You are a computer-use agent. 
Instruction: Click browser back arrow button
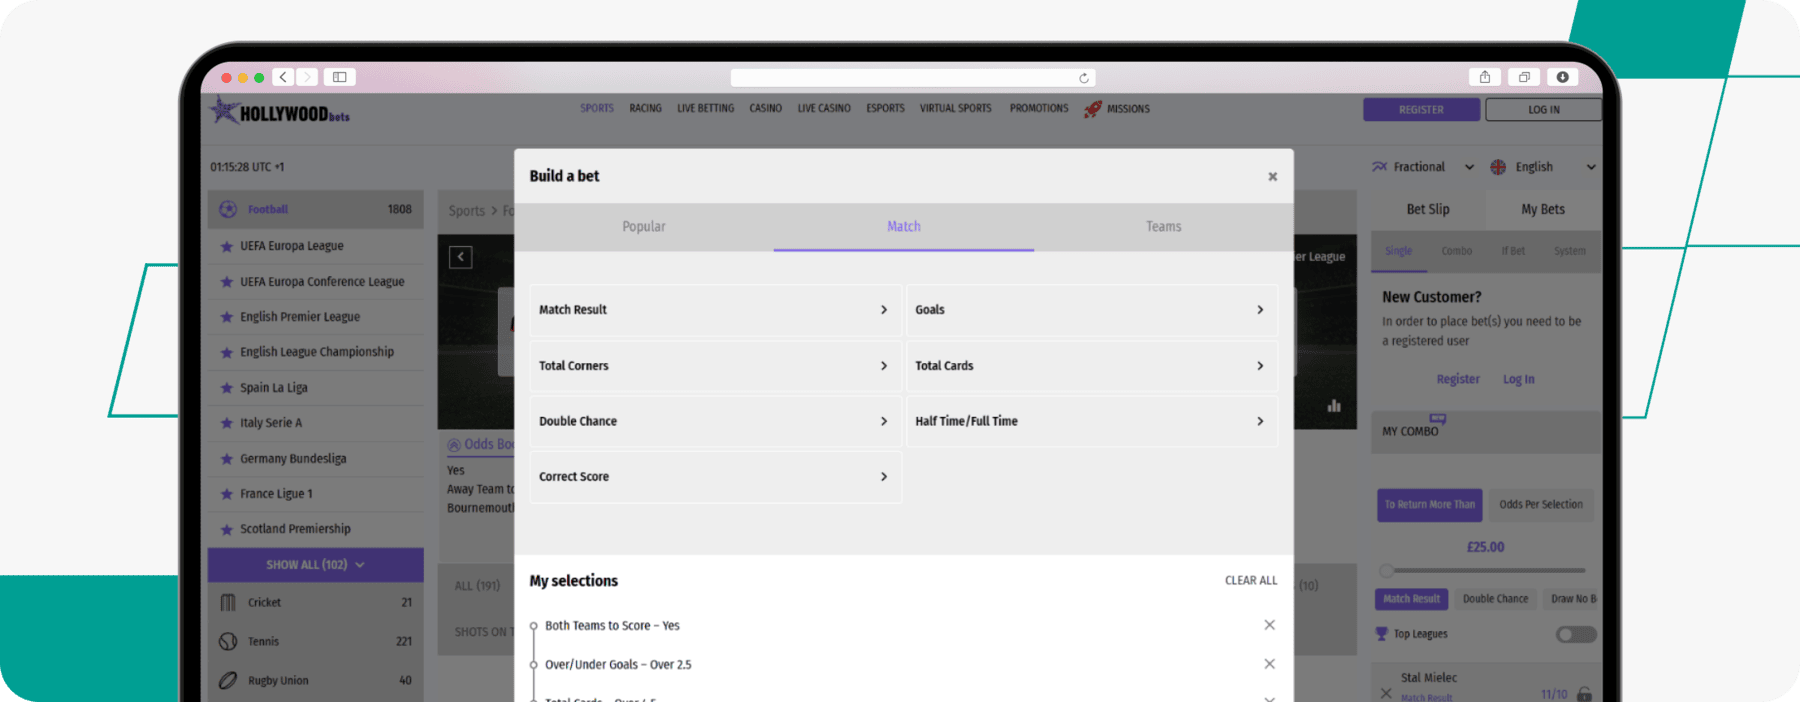point(284,77)
